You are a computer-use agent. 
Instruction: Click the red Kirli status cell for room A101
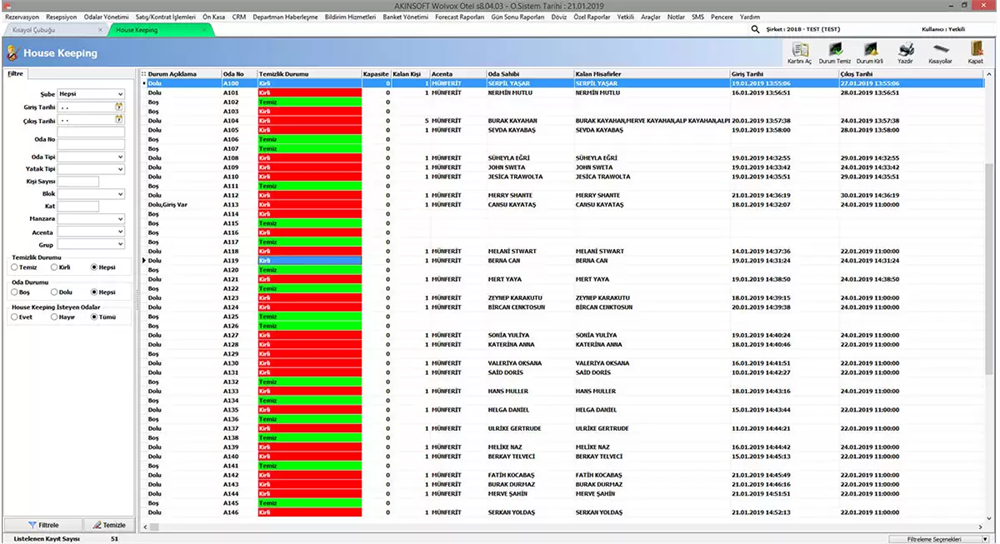pos(308,93)
